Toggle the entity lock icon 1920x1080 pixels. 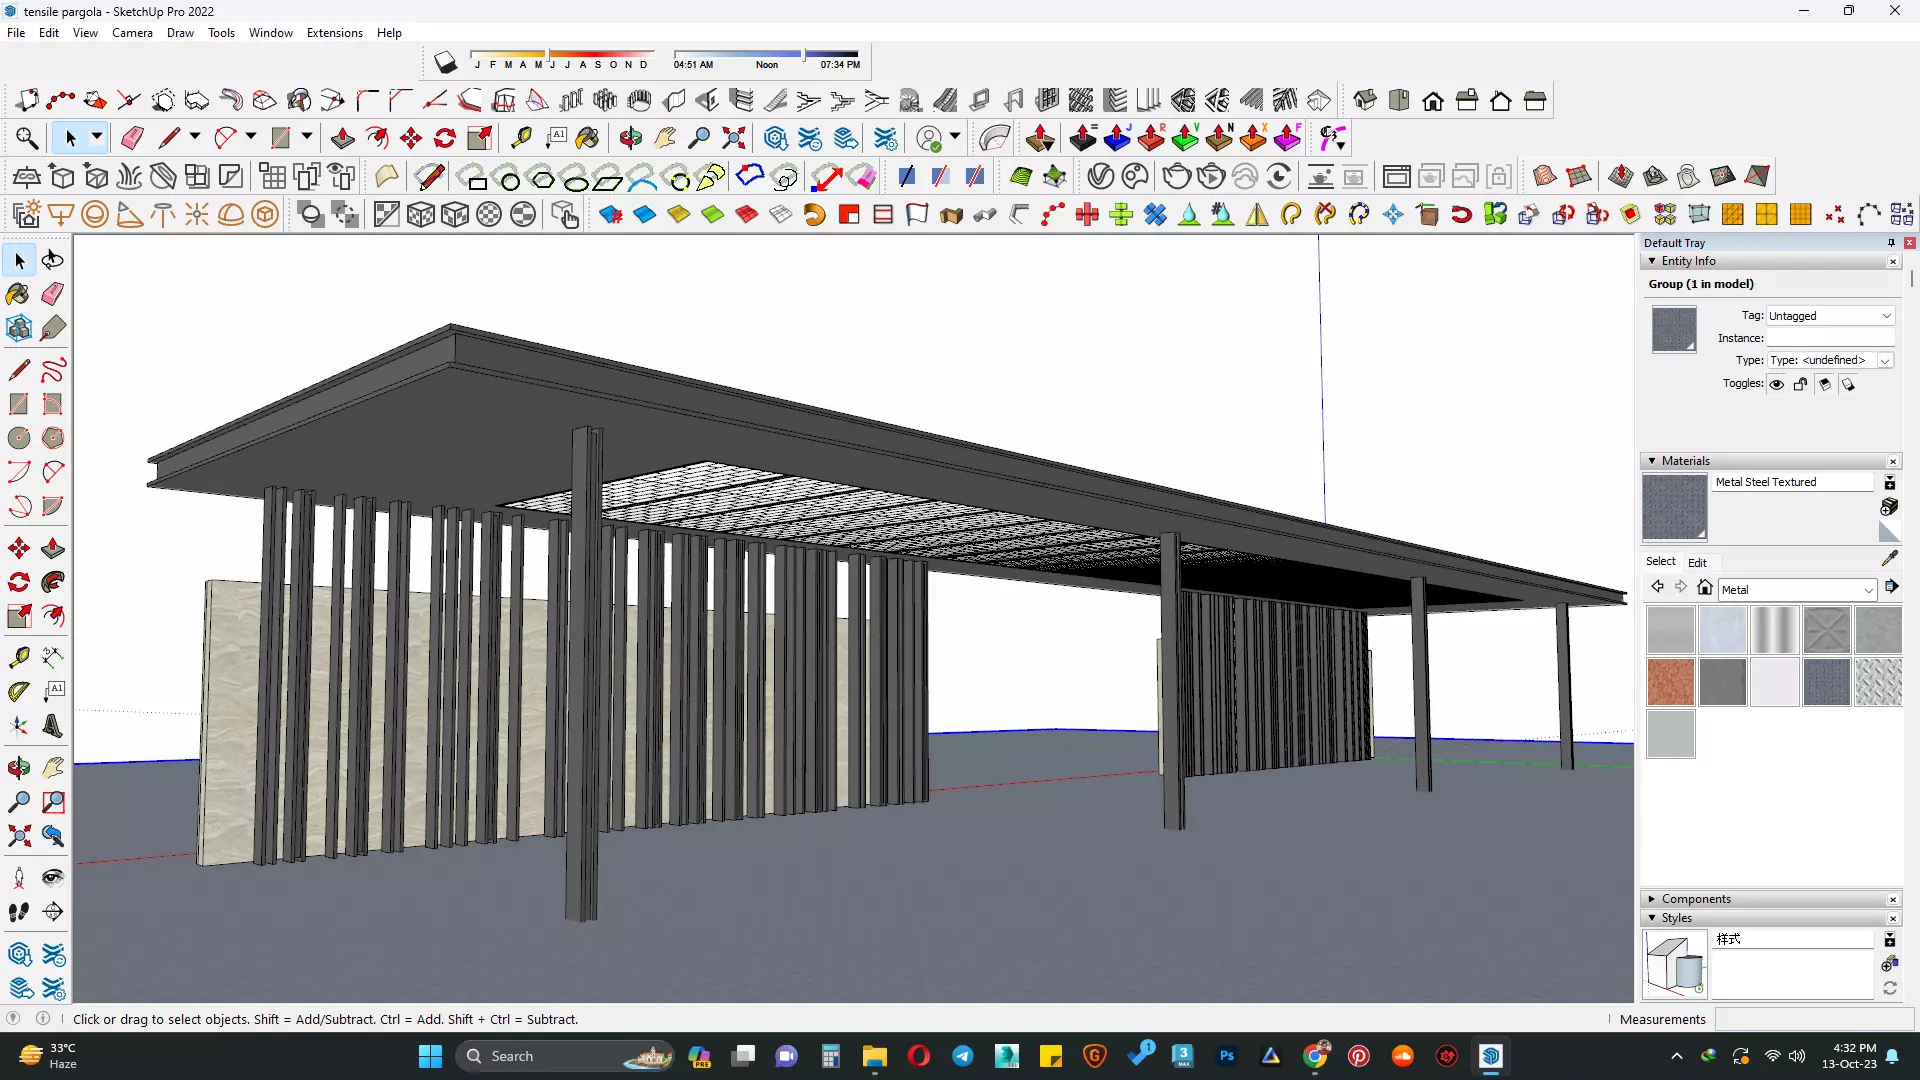(x=1801, y=384)
